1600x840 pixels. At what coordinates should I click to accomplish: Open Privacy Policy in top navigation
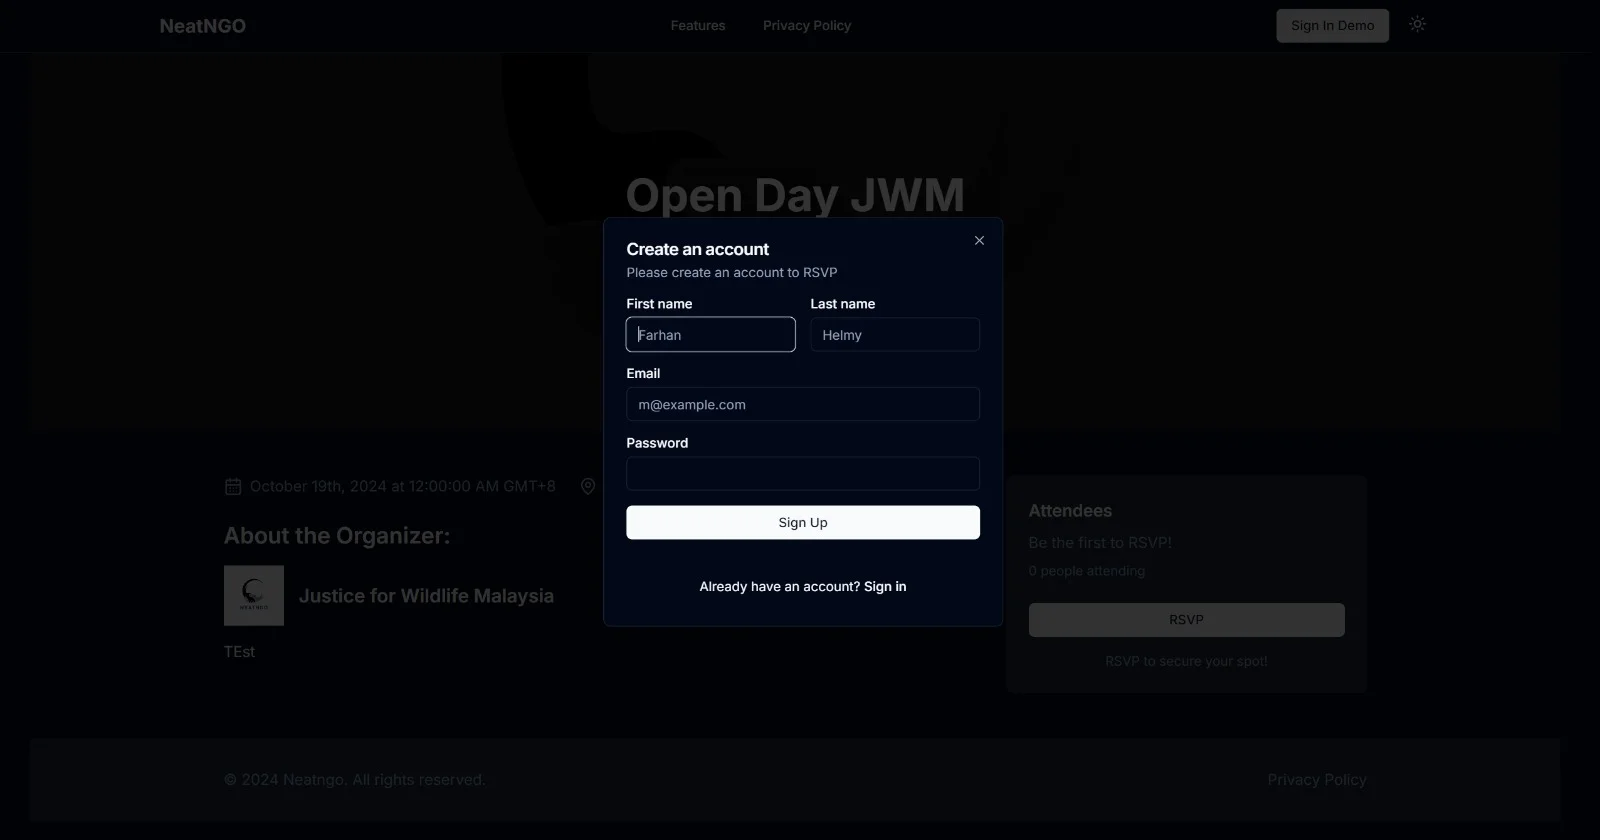pos(806,26)
